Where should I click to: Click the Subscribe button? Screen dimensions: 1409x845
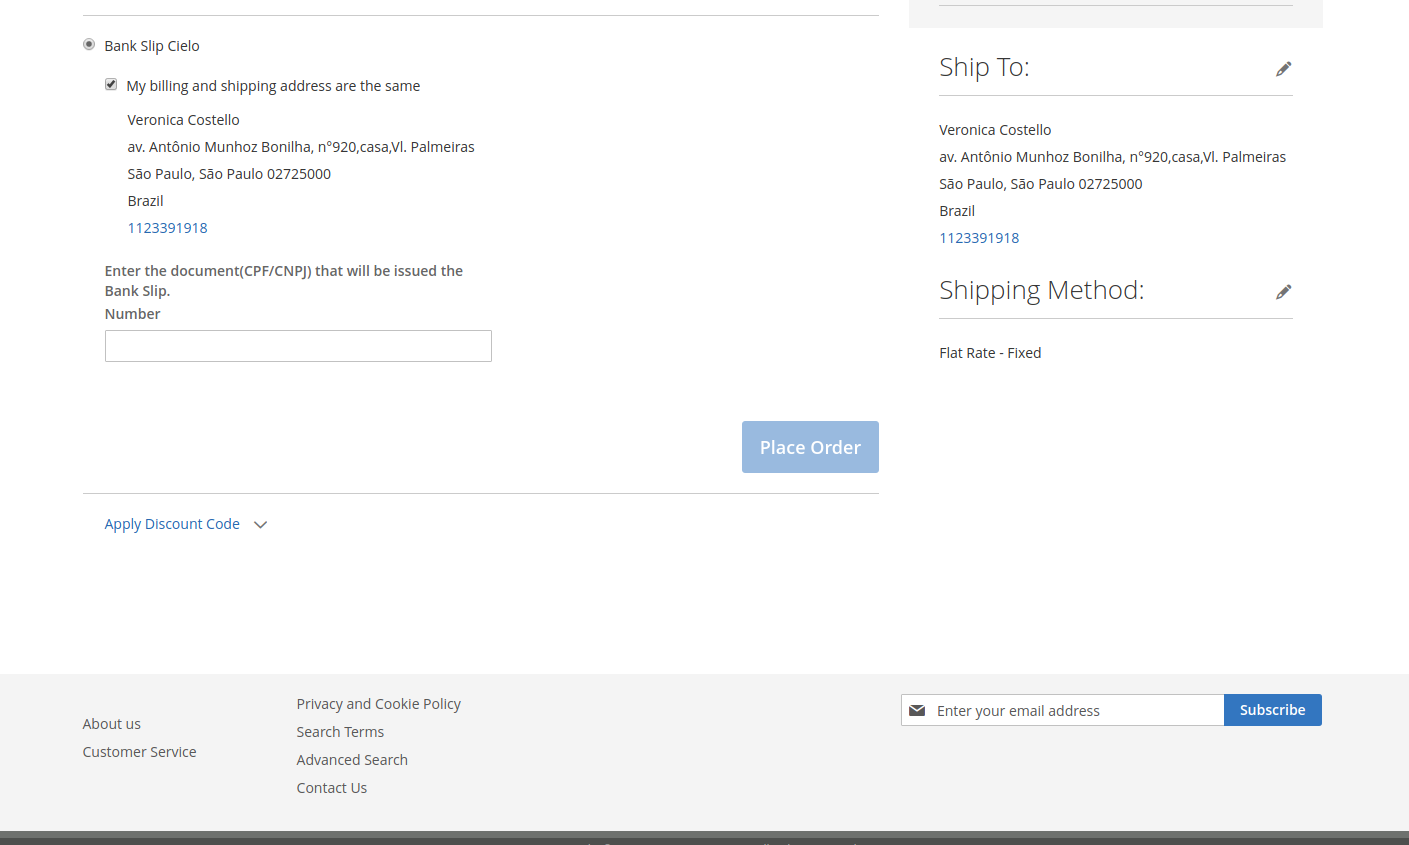coord(1272,710)
